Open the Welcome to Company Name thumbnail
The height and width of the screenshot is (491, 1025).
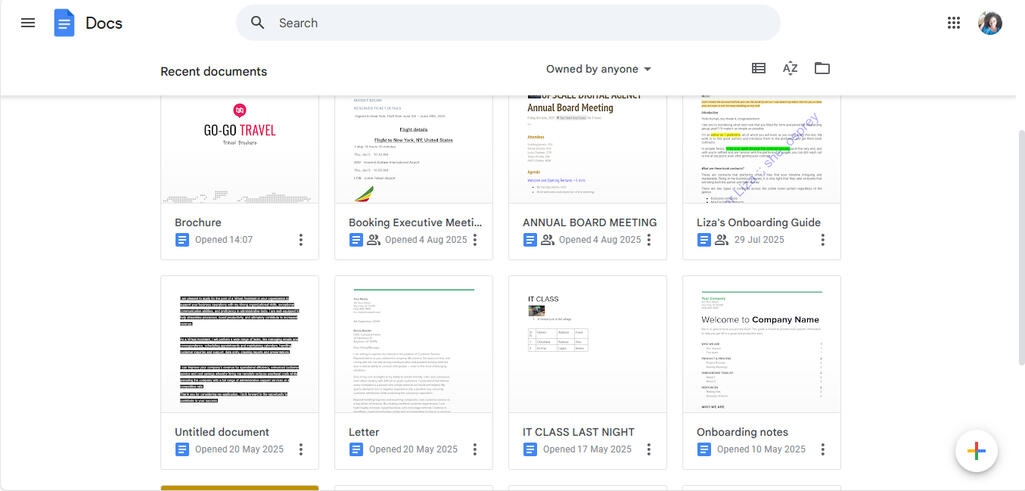click(762, 345)
